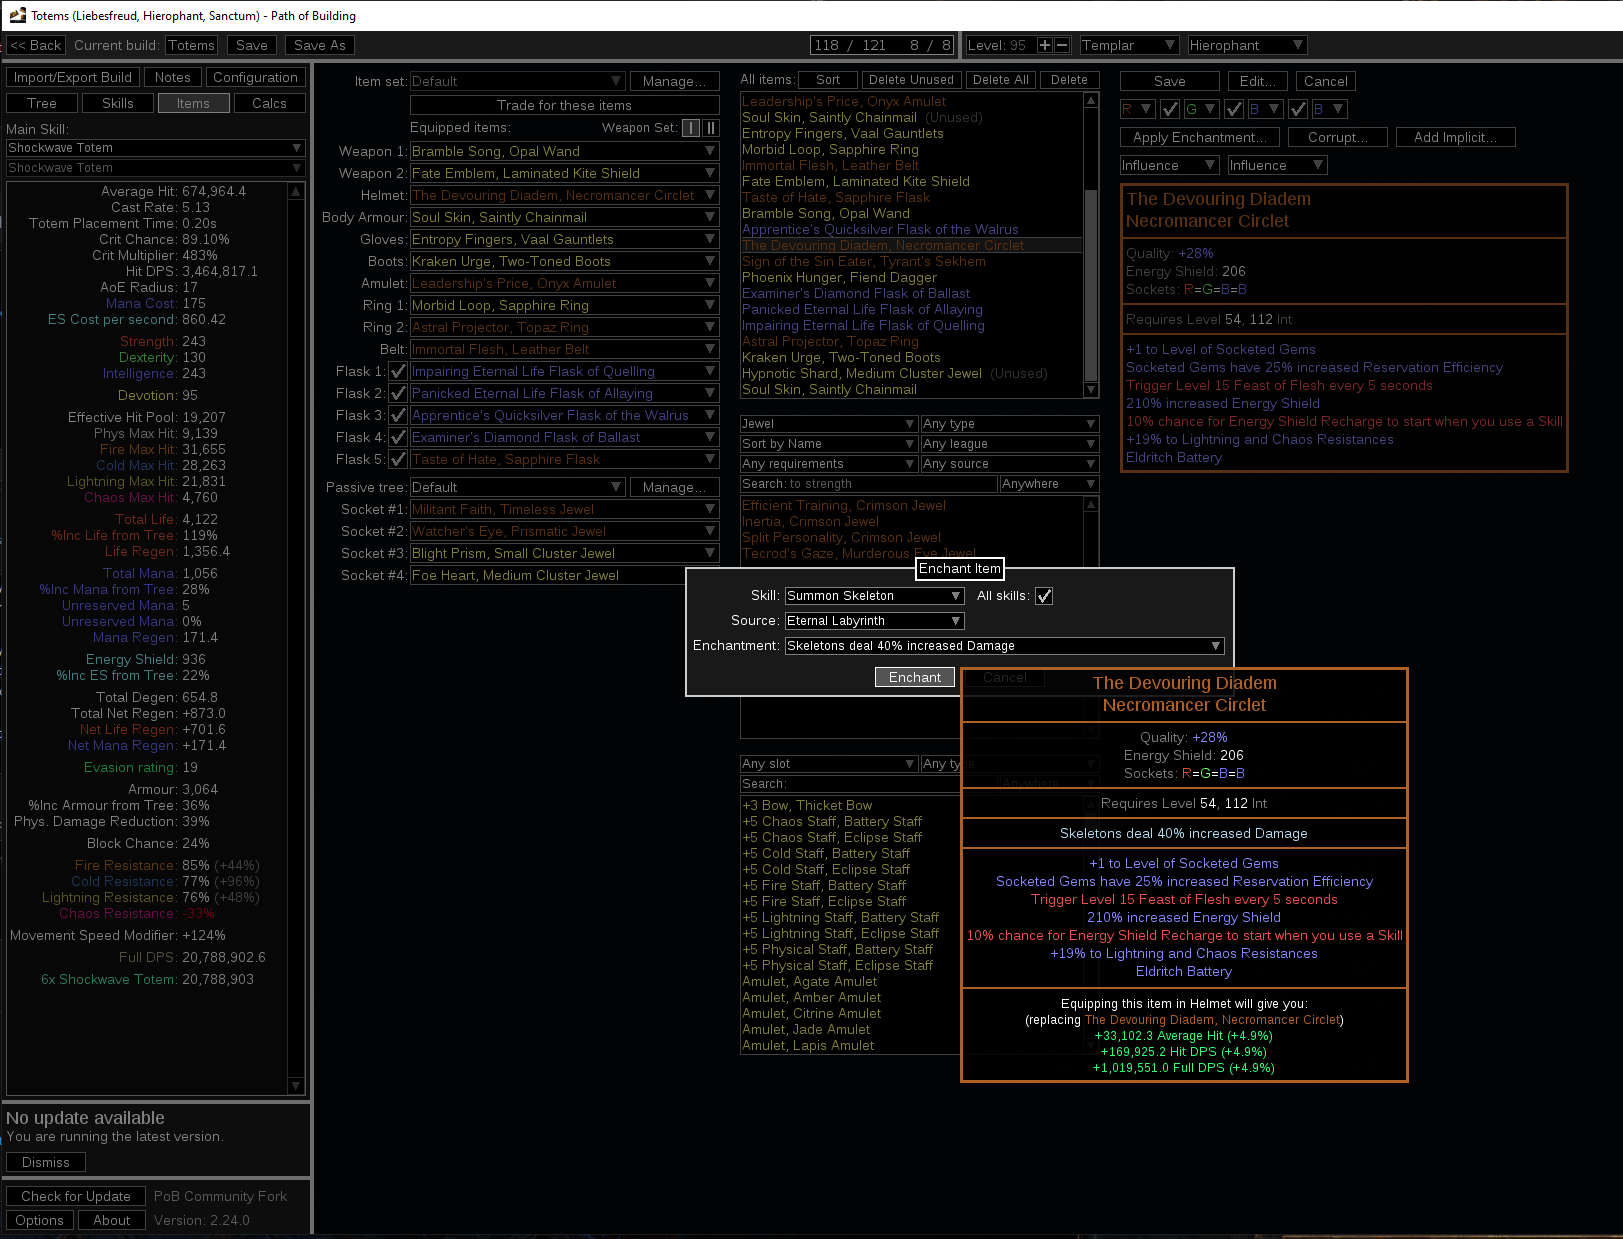This screenshot has height=1239, width=1623.
Task: Click Check for Update button
Action: point(76,1196)
